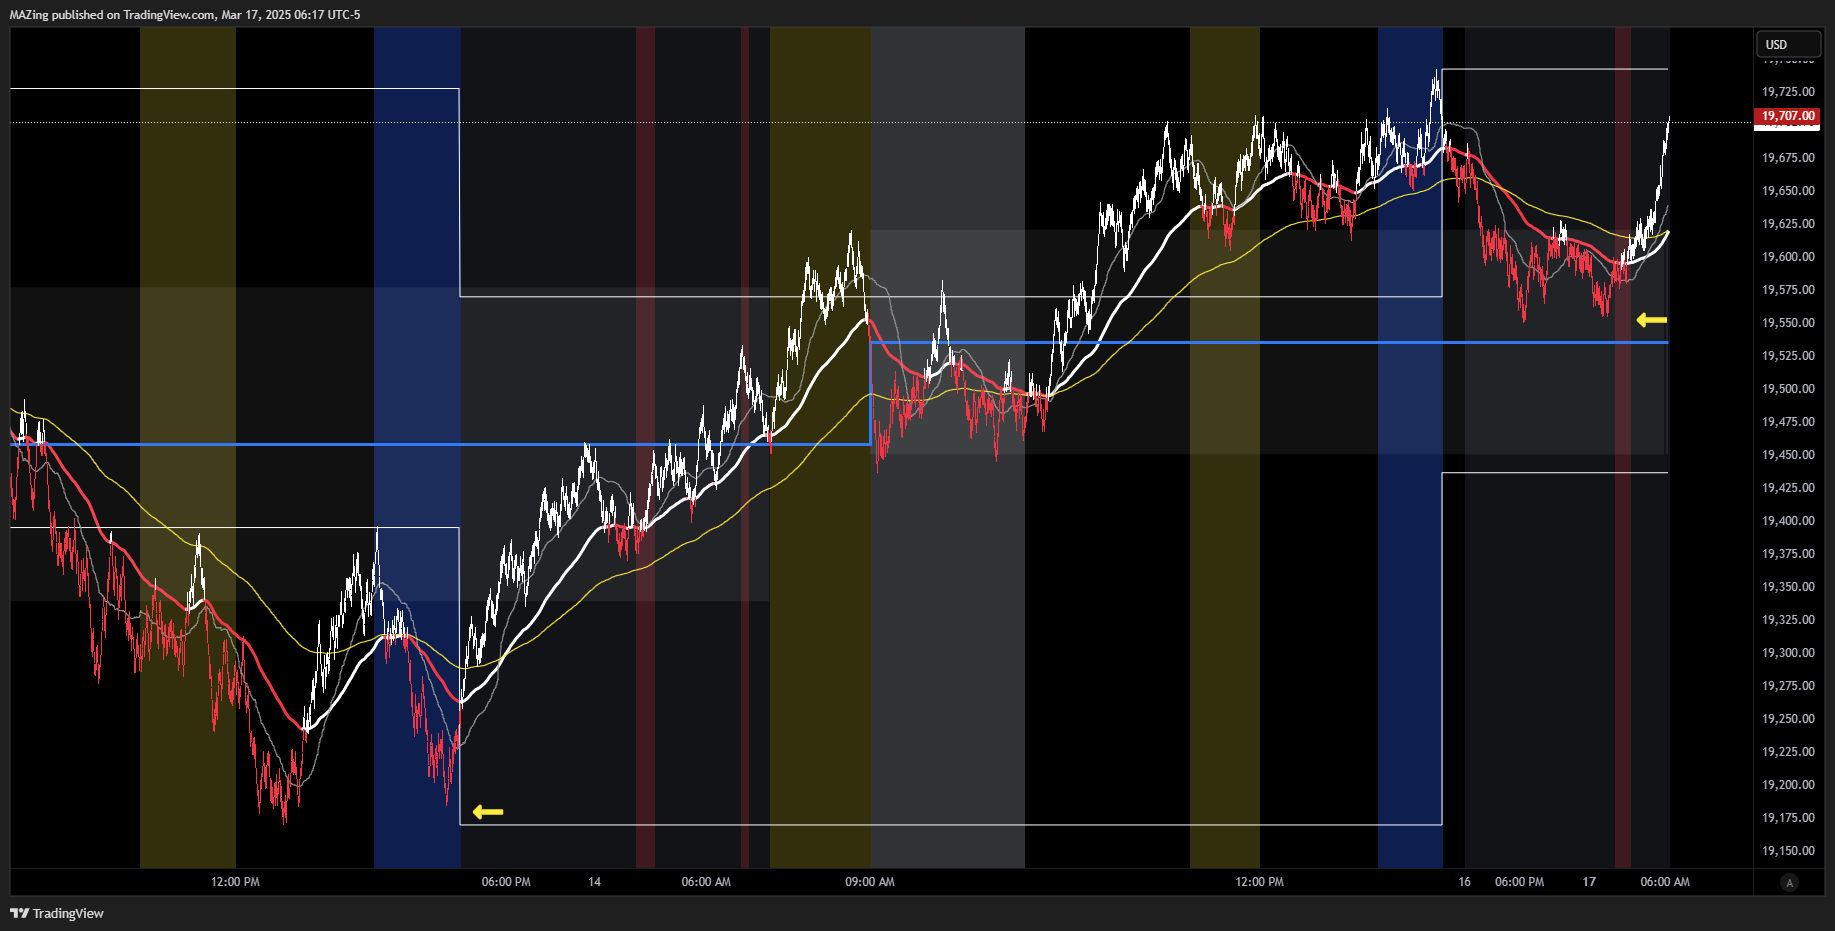Click the 06:00 AM label right after 17
Screen dimensions: 1835x931
tap(1665, 882)
